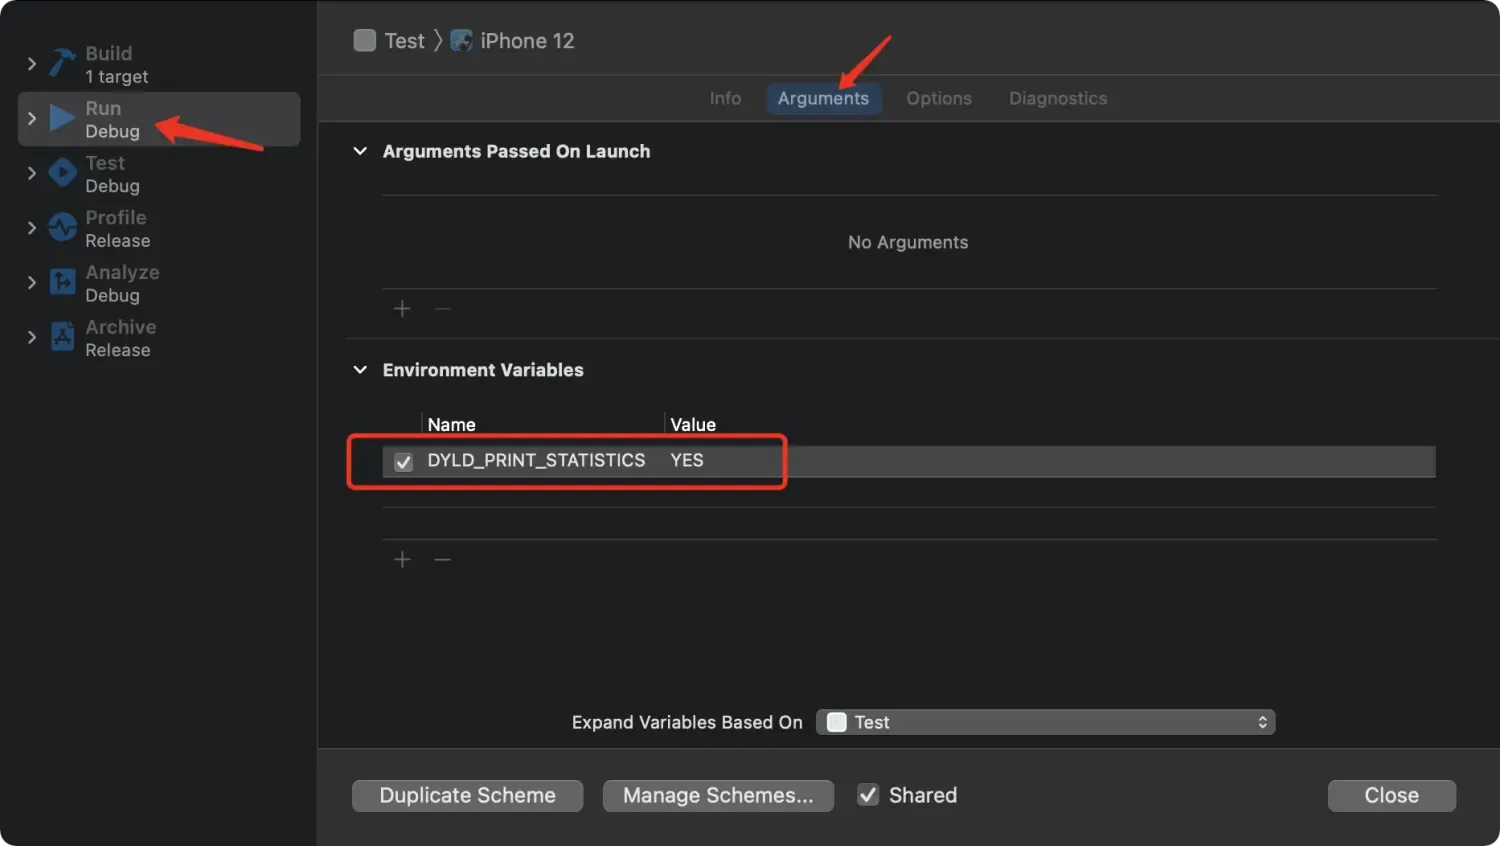
Task: Click the Test scheme checkbox in breadcrumb
Action: [x=365, y=41]
